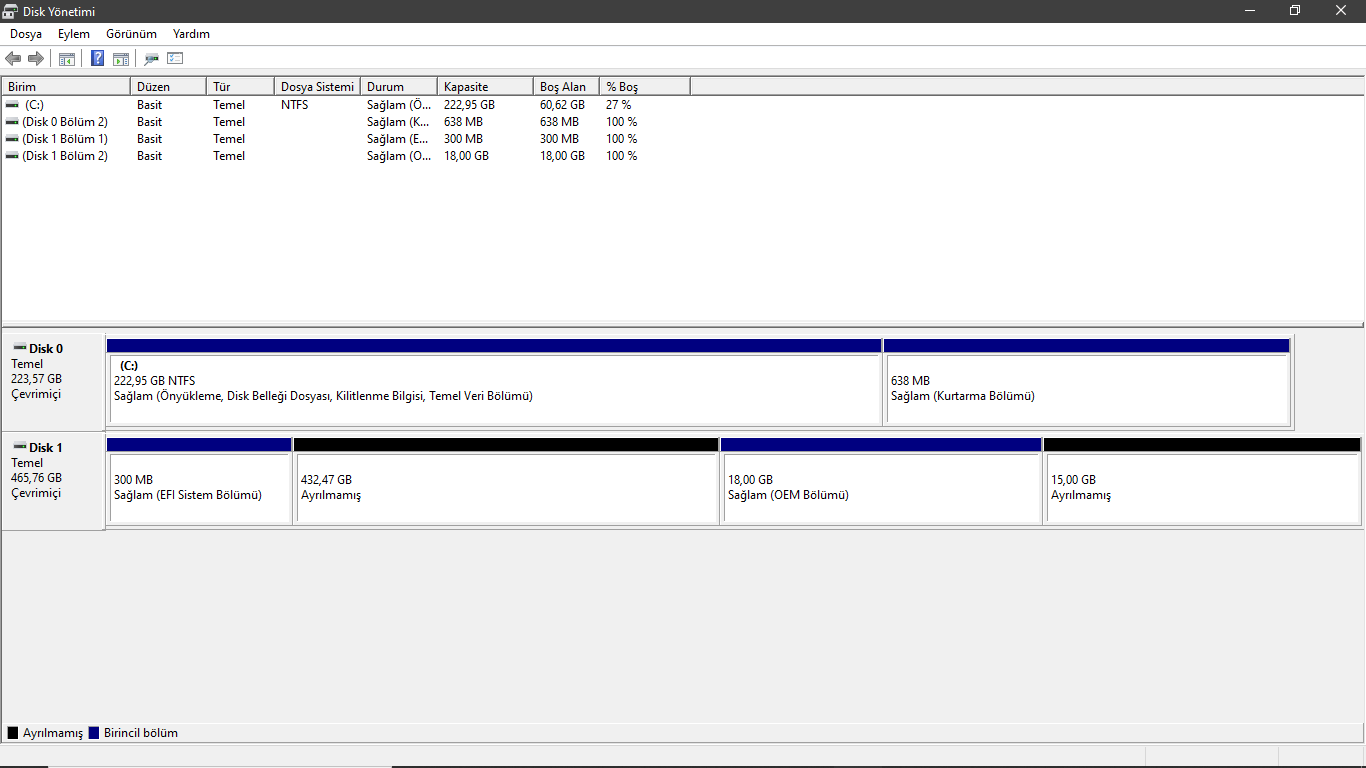
Task: Select the (Disk 1 Bölüm 1) volume row
Action: 346,138
